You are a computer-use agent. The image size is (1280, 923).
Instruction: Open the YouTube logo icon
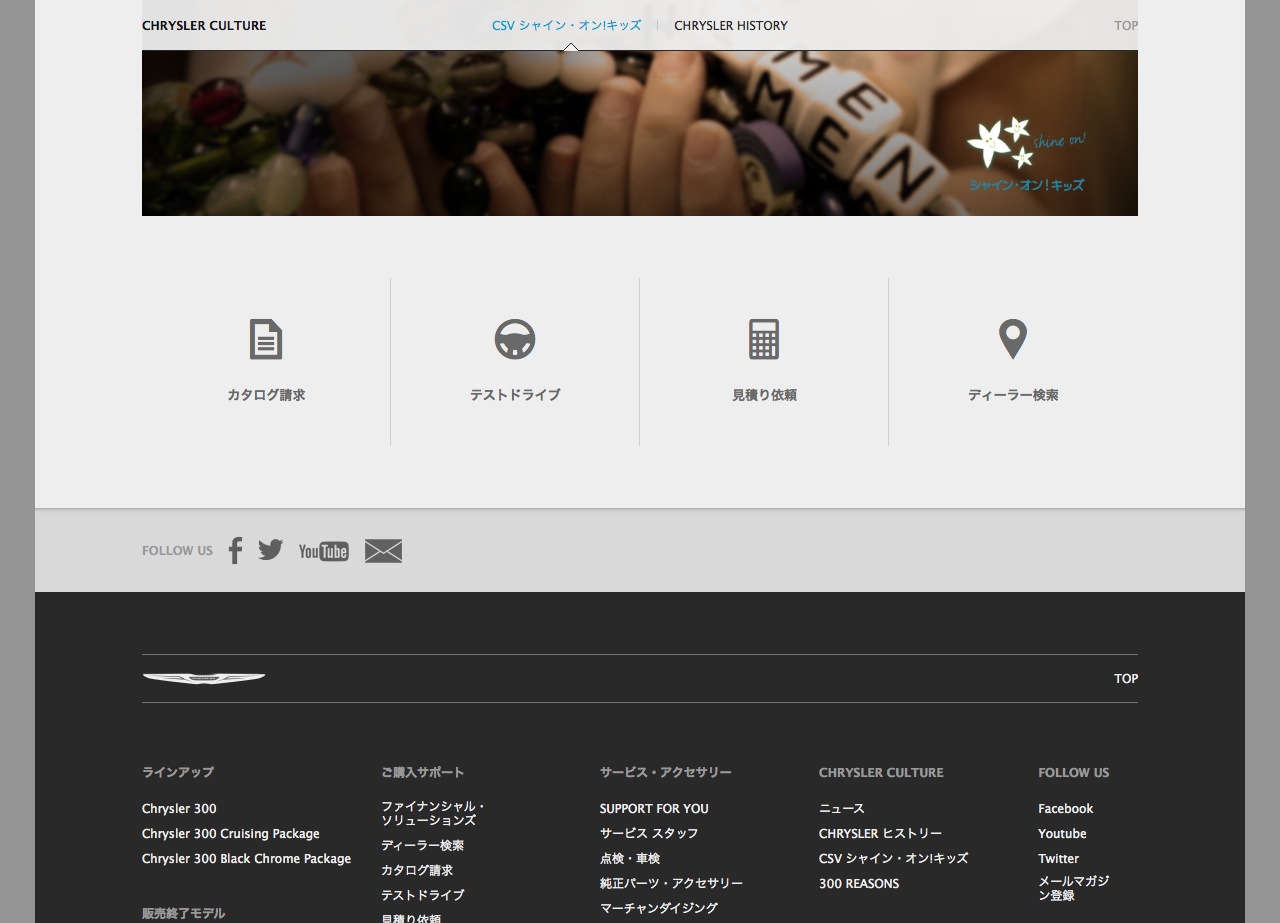(x=323, y=551)
